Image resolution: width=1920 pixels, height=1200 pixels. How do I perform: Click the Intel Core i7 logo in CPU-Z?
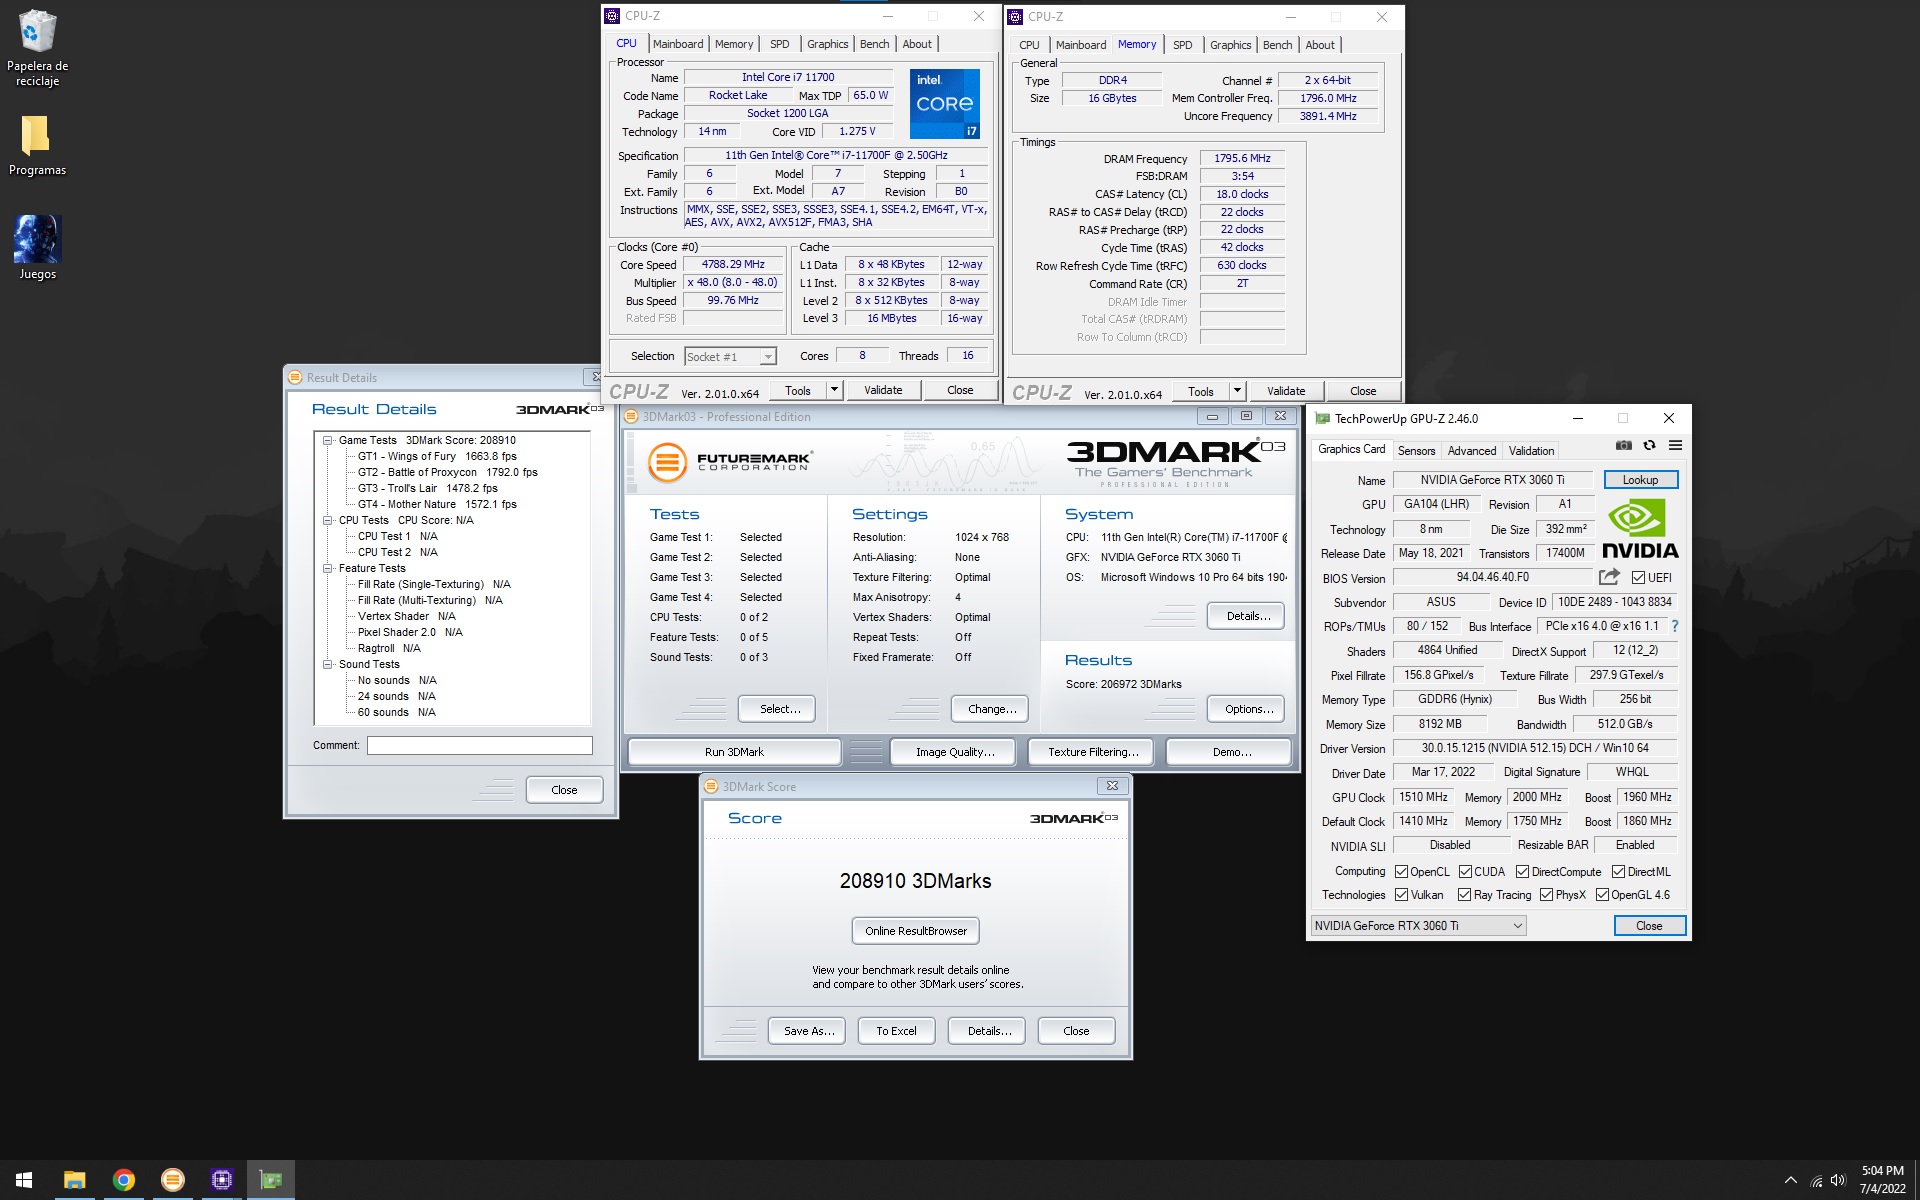pyautogui.click(x=944, y=104)
